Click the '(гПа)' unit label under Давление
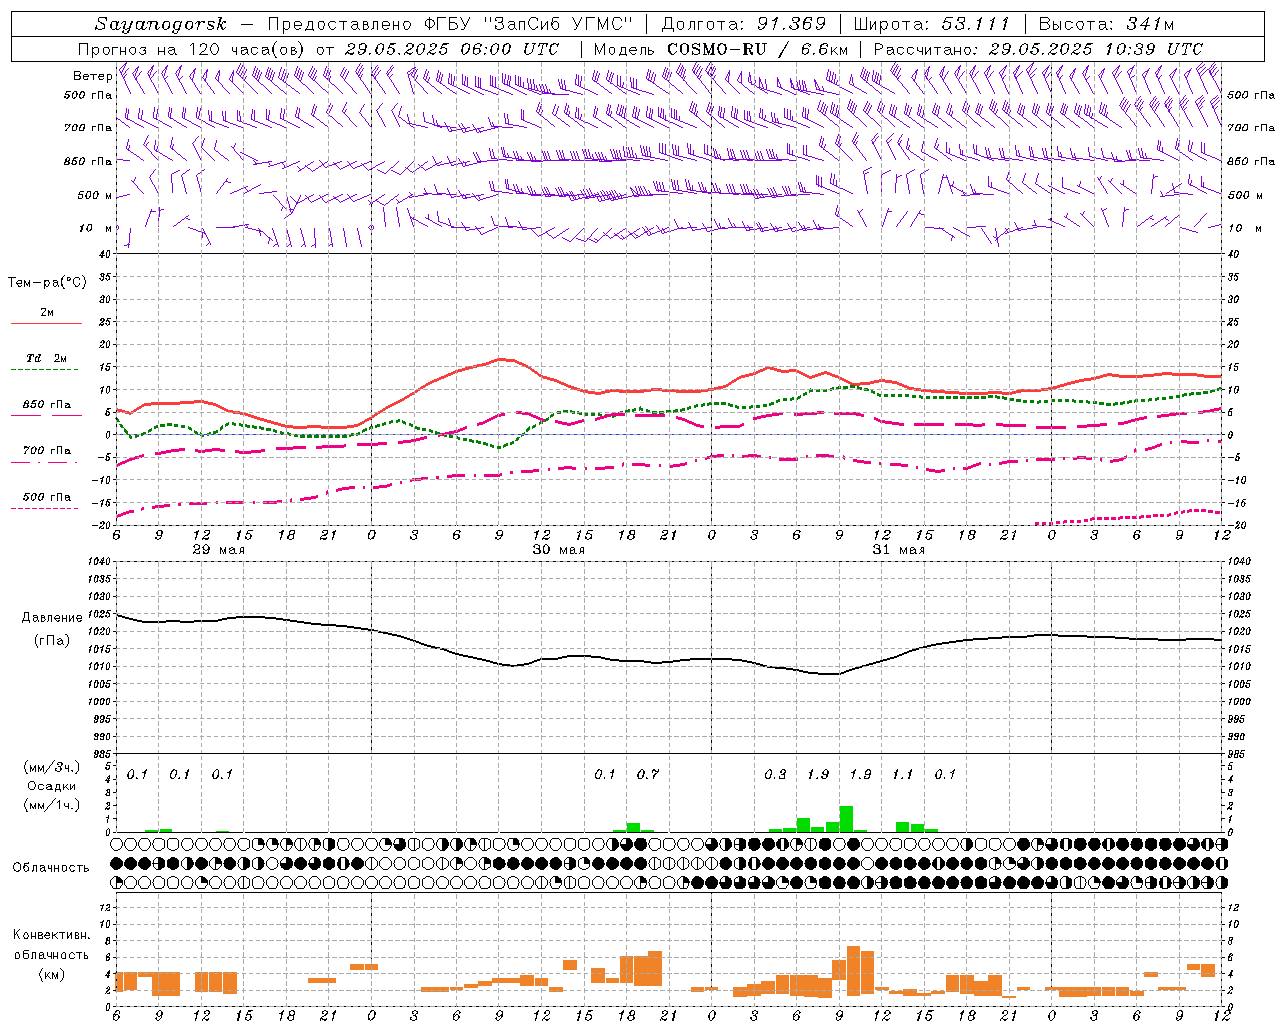Screen dimensions: 1280x1024 coord(52,640)
